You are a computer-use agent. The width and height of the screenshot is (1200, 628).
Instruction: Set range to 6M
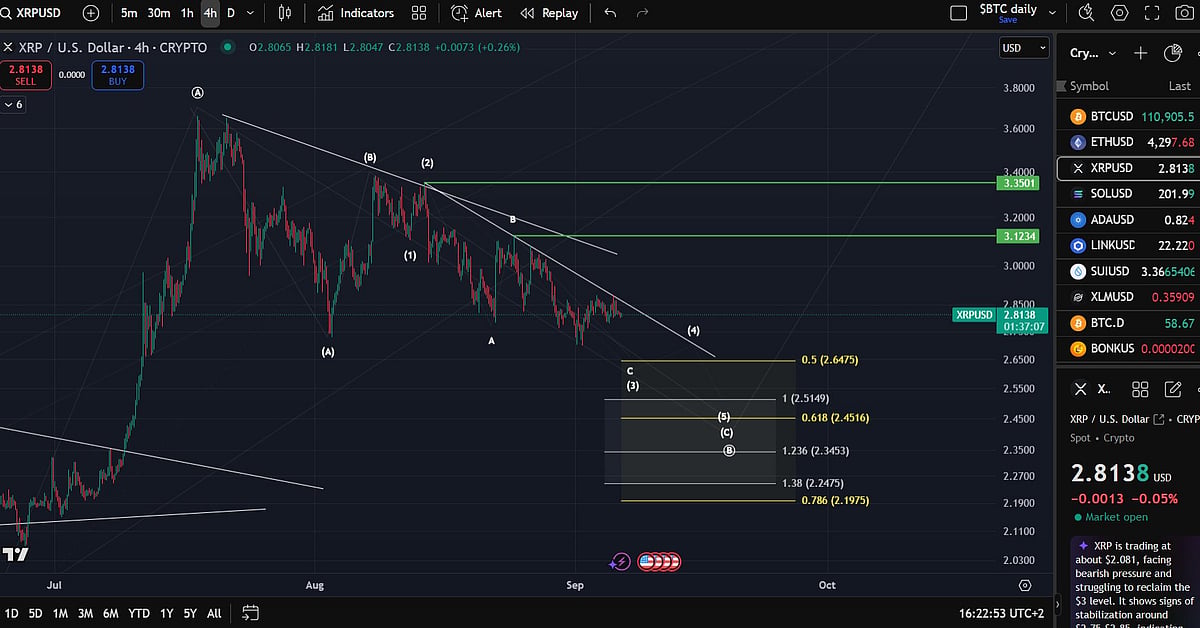(111, 613)
